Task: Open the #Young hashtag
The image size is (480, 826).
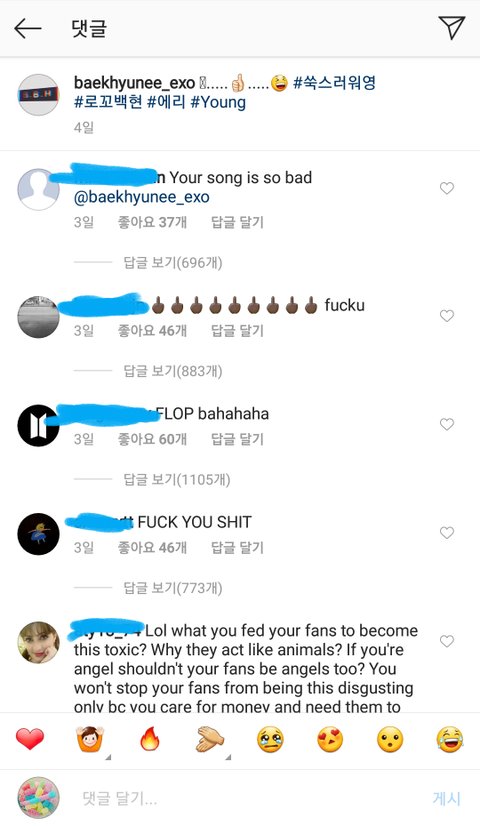Action: (218, 102)
